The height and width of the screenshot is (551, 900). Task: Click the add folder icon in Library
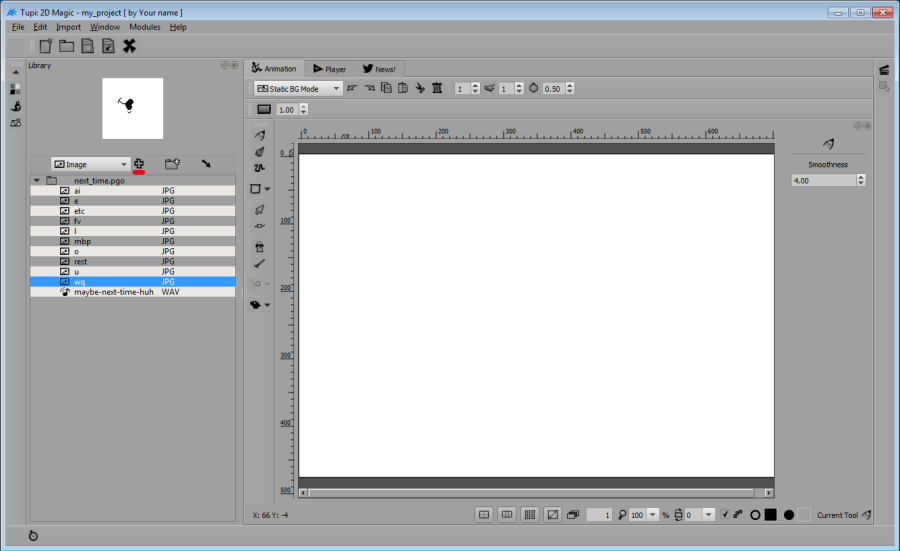click(x=172, y=163)
